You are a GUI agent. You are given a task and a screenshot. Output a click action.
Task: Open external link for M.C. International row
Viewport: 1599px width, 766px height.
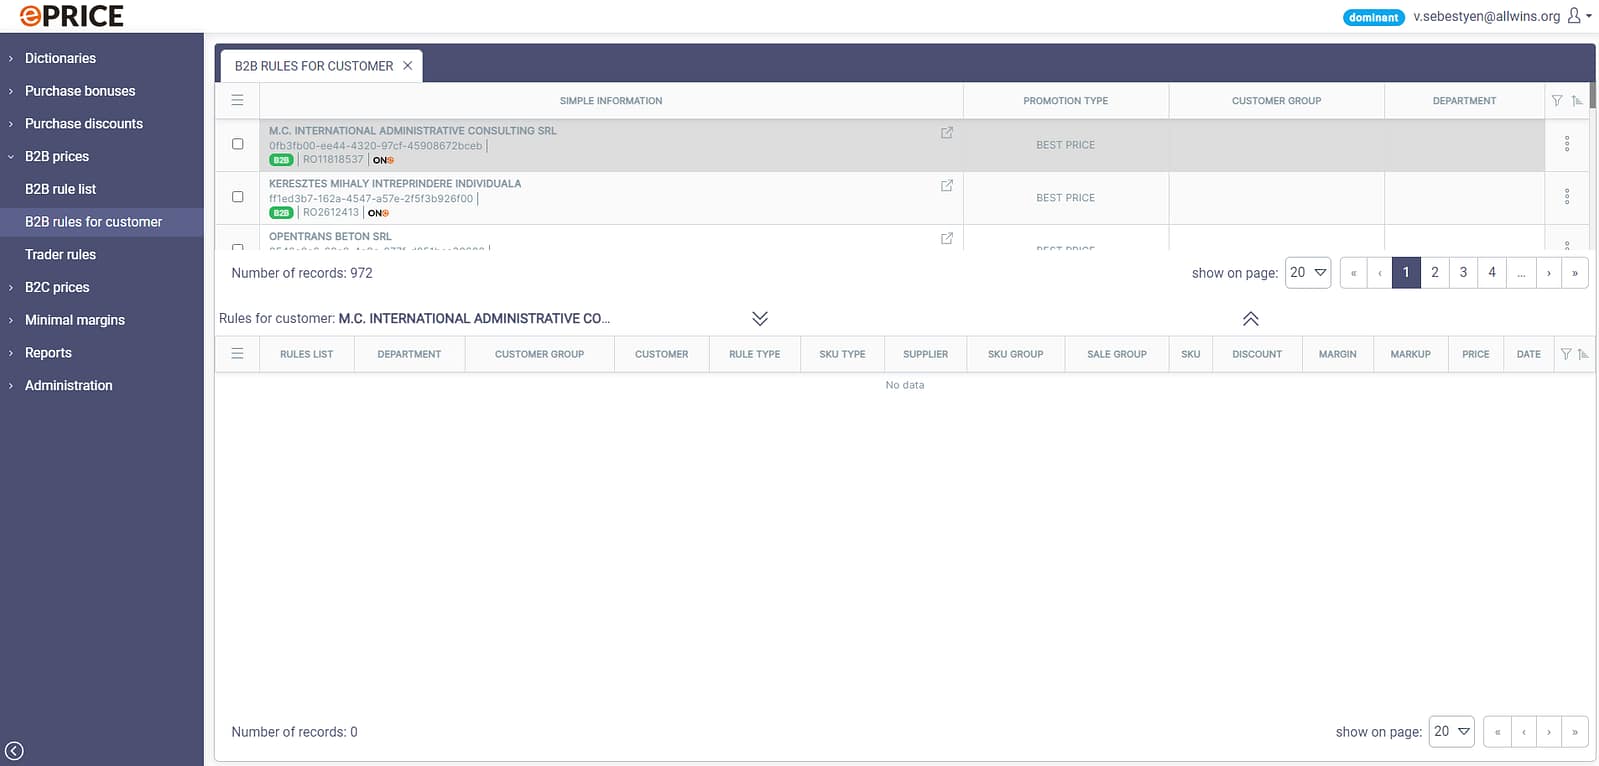tap(946, 133)
